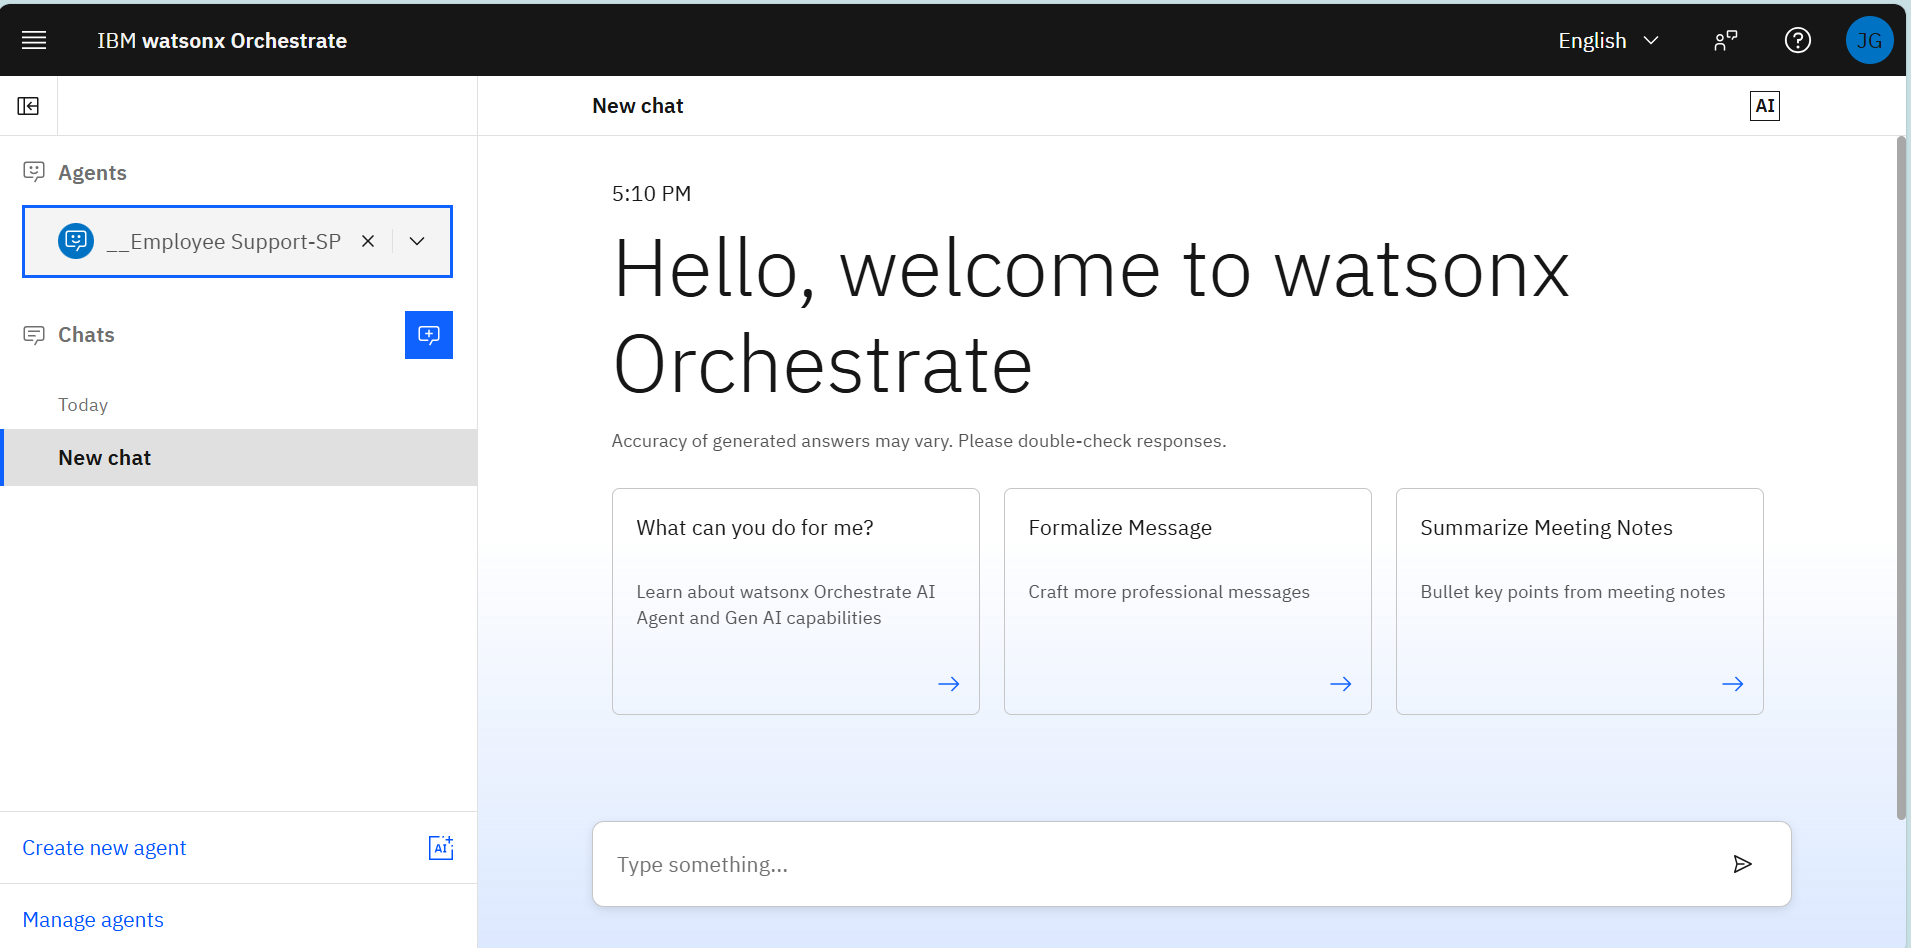Click the Create new agent link

[x=104, y=848]
